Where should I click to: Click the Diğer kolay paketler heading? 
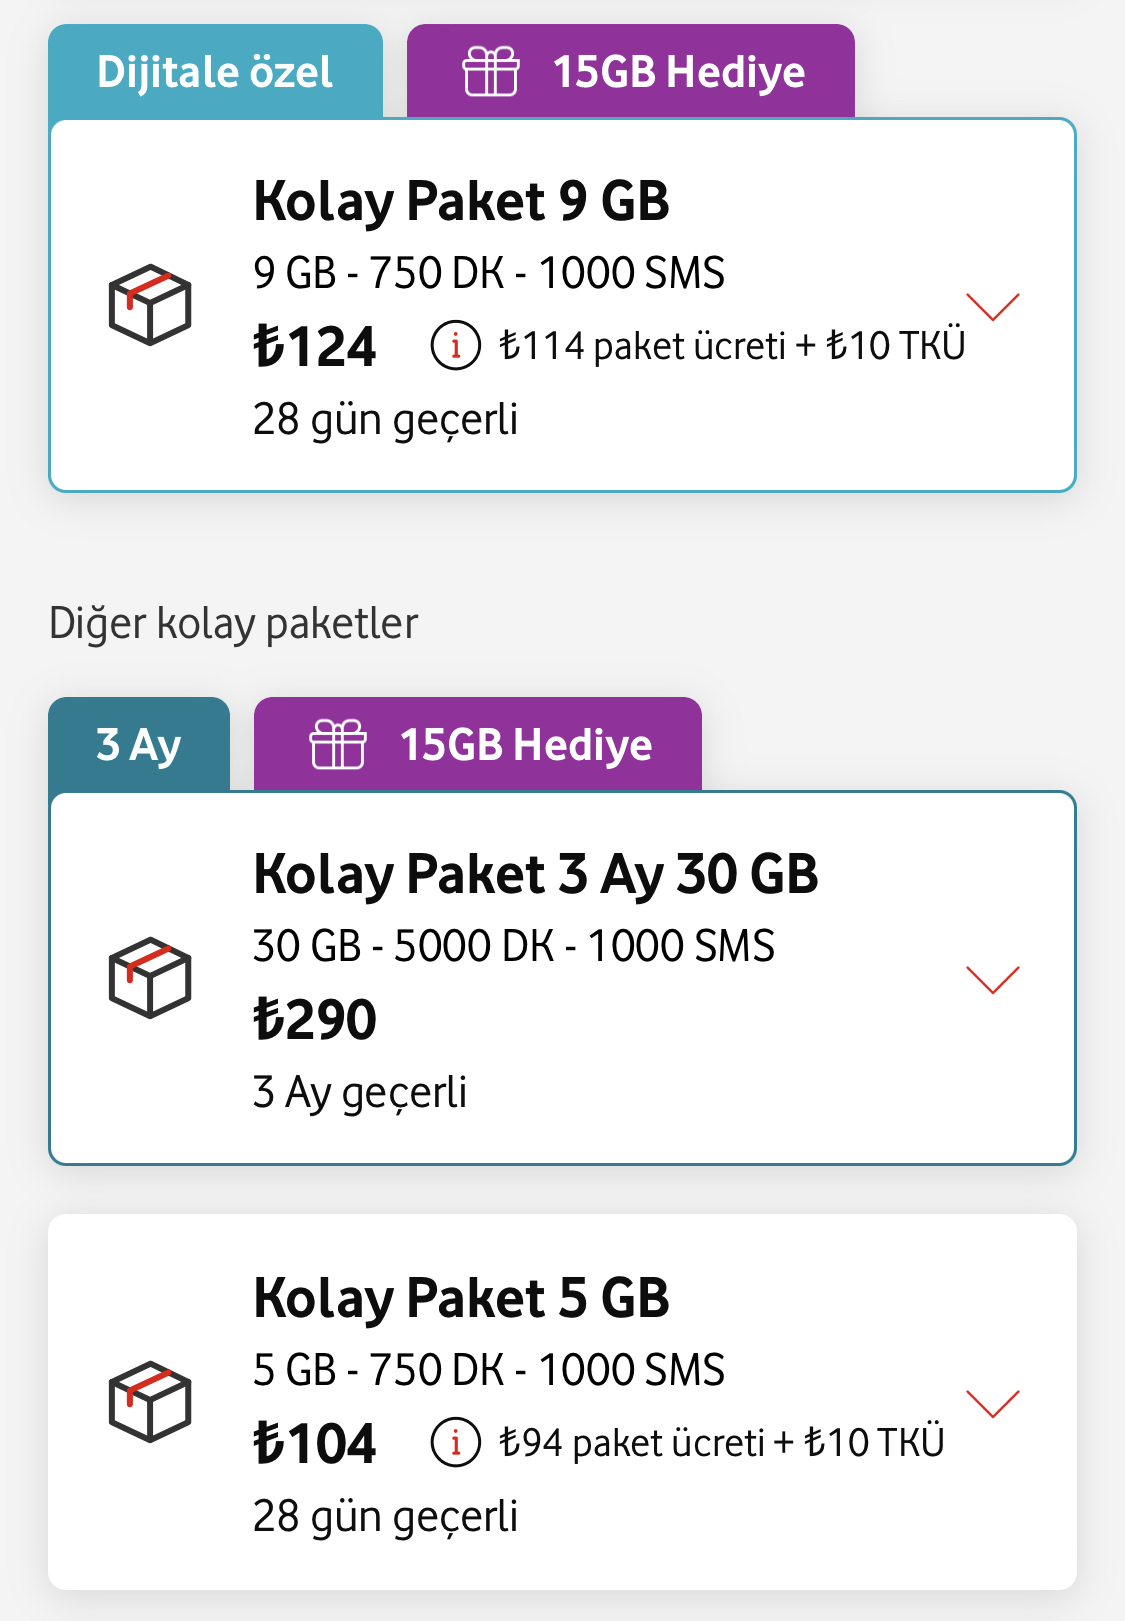tap(233, 623)
